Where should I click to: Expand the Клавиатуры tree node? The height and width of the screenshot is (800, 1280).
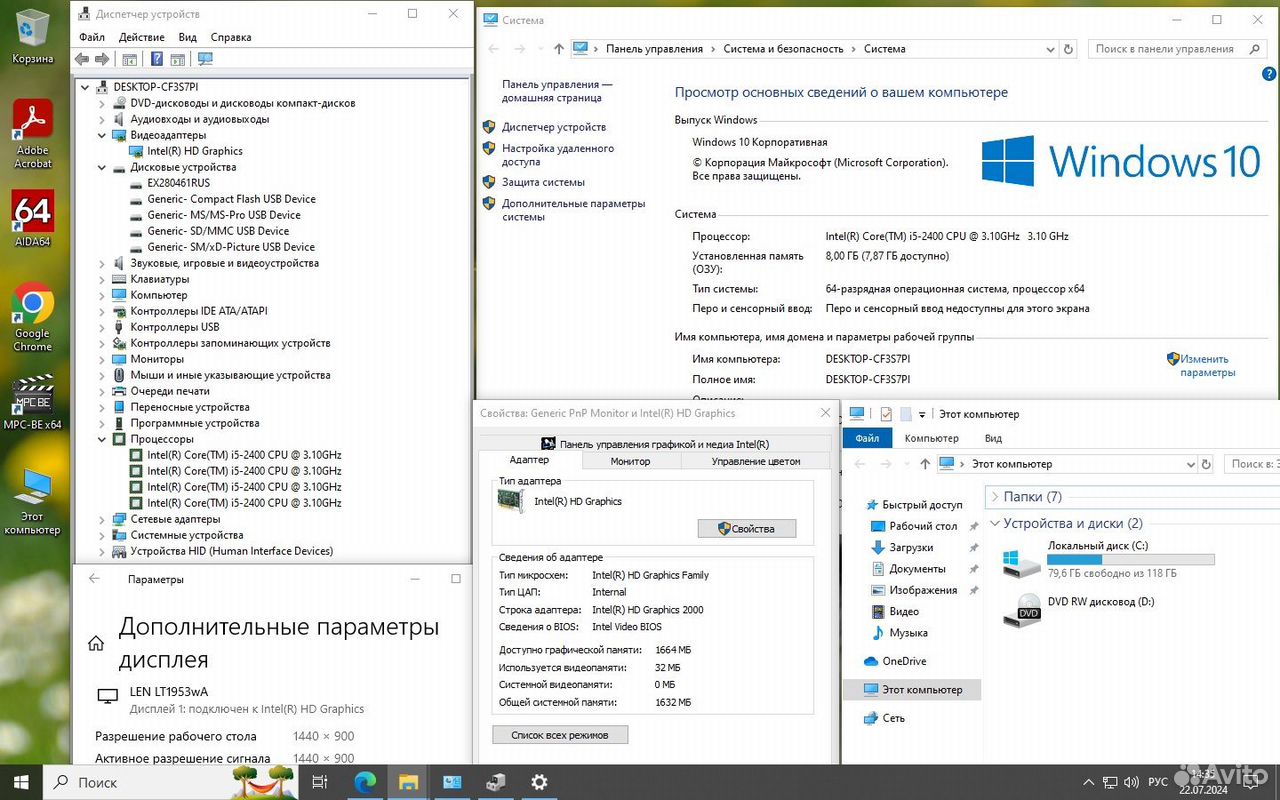coord(102,279)
